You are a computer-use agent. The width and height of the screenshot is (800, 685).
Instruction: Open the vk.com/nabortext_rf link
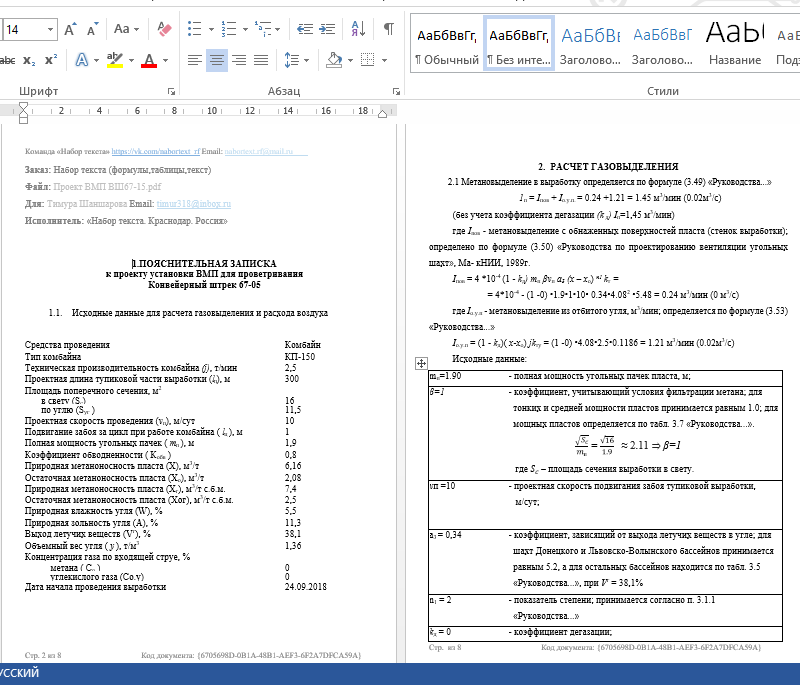156,151
